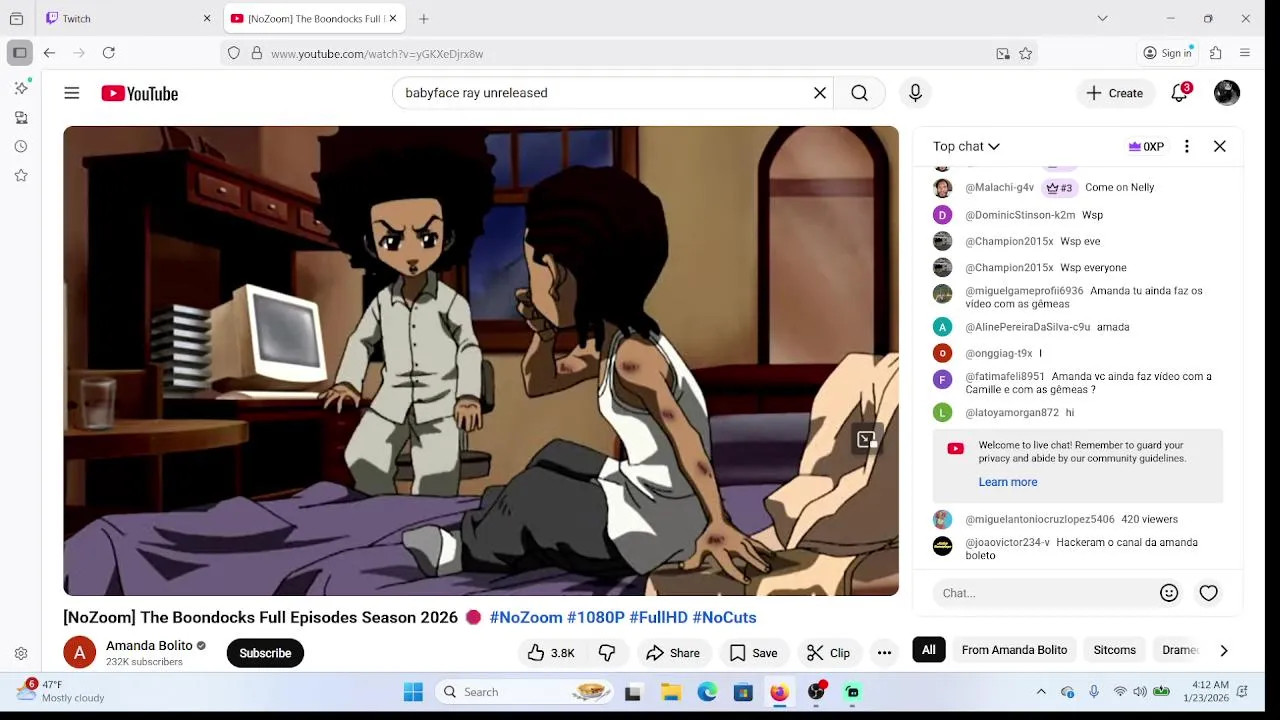Open #NoCuts hashtag link

click(724, 618)
